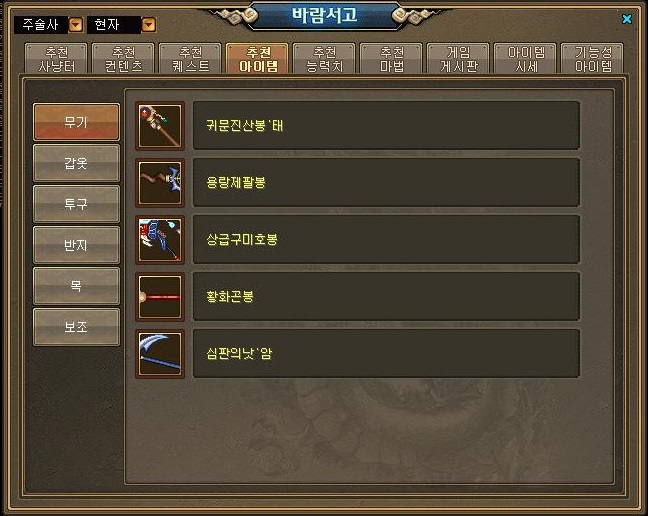Select the 심판의낫'암 scythe icon
The image size is (648, 516).
(160, 354)
